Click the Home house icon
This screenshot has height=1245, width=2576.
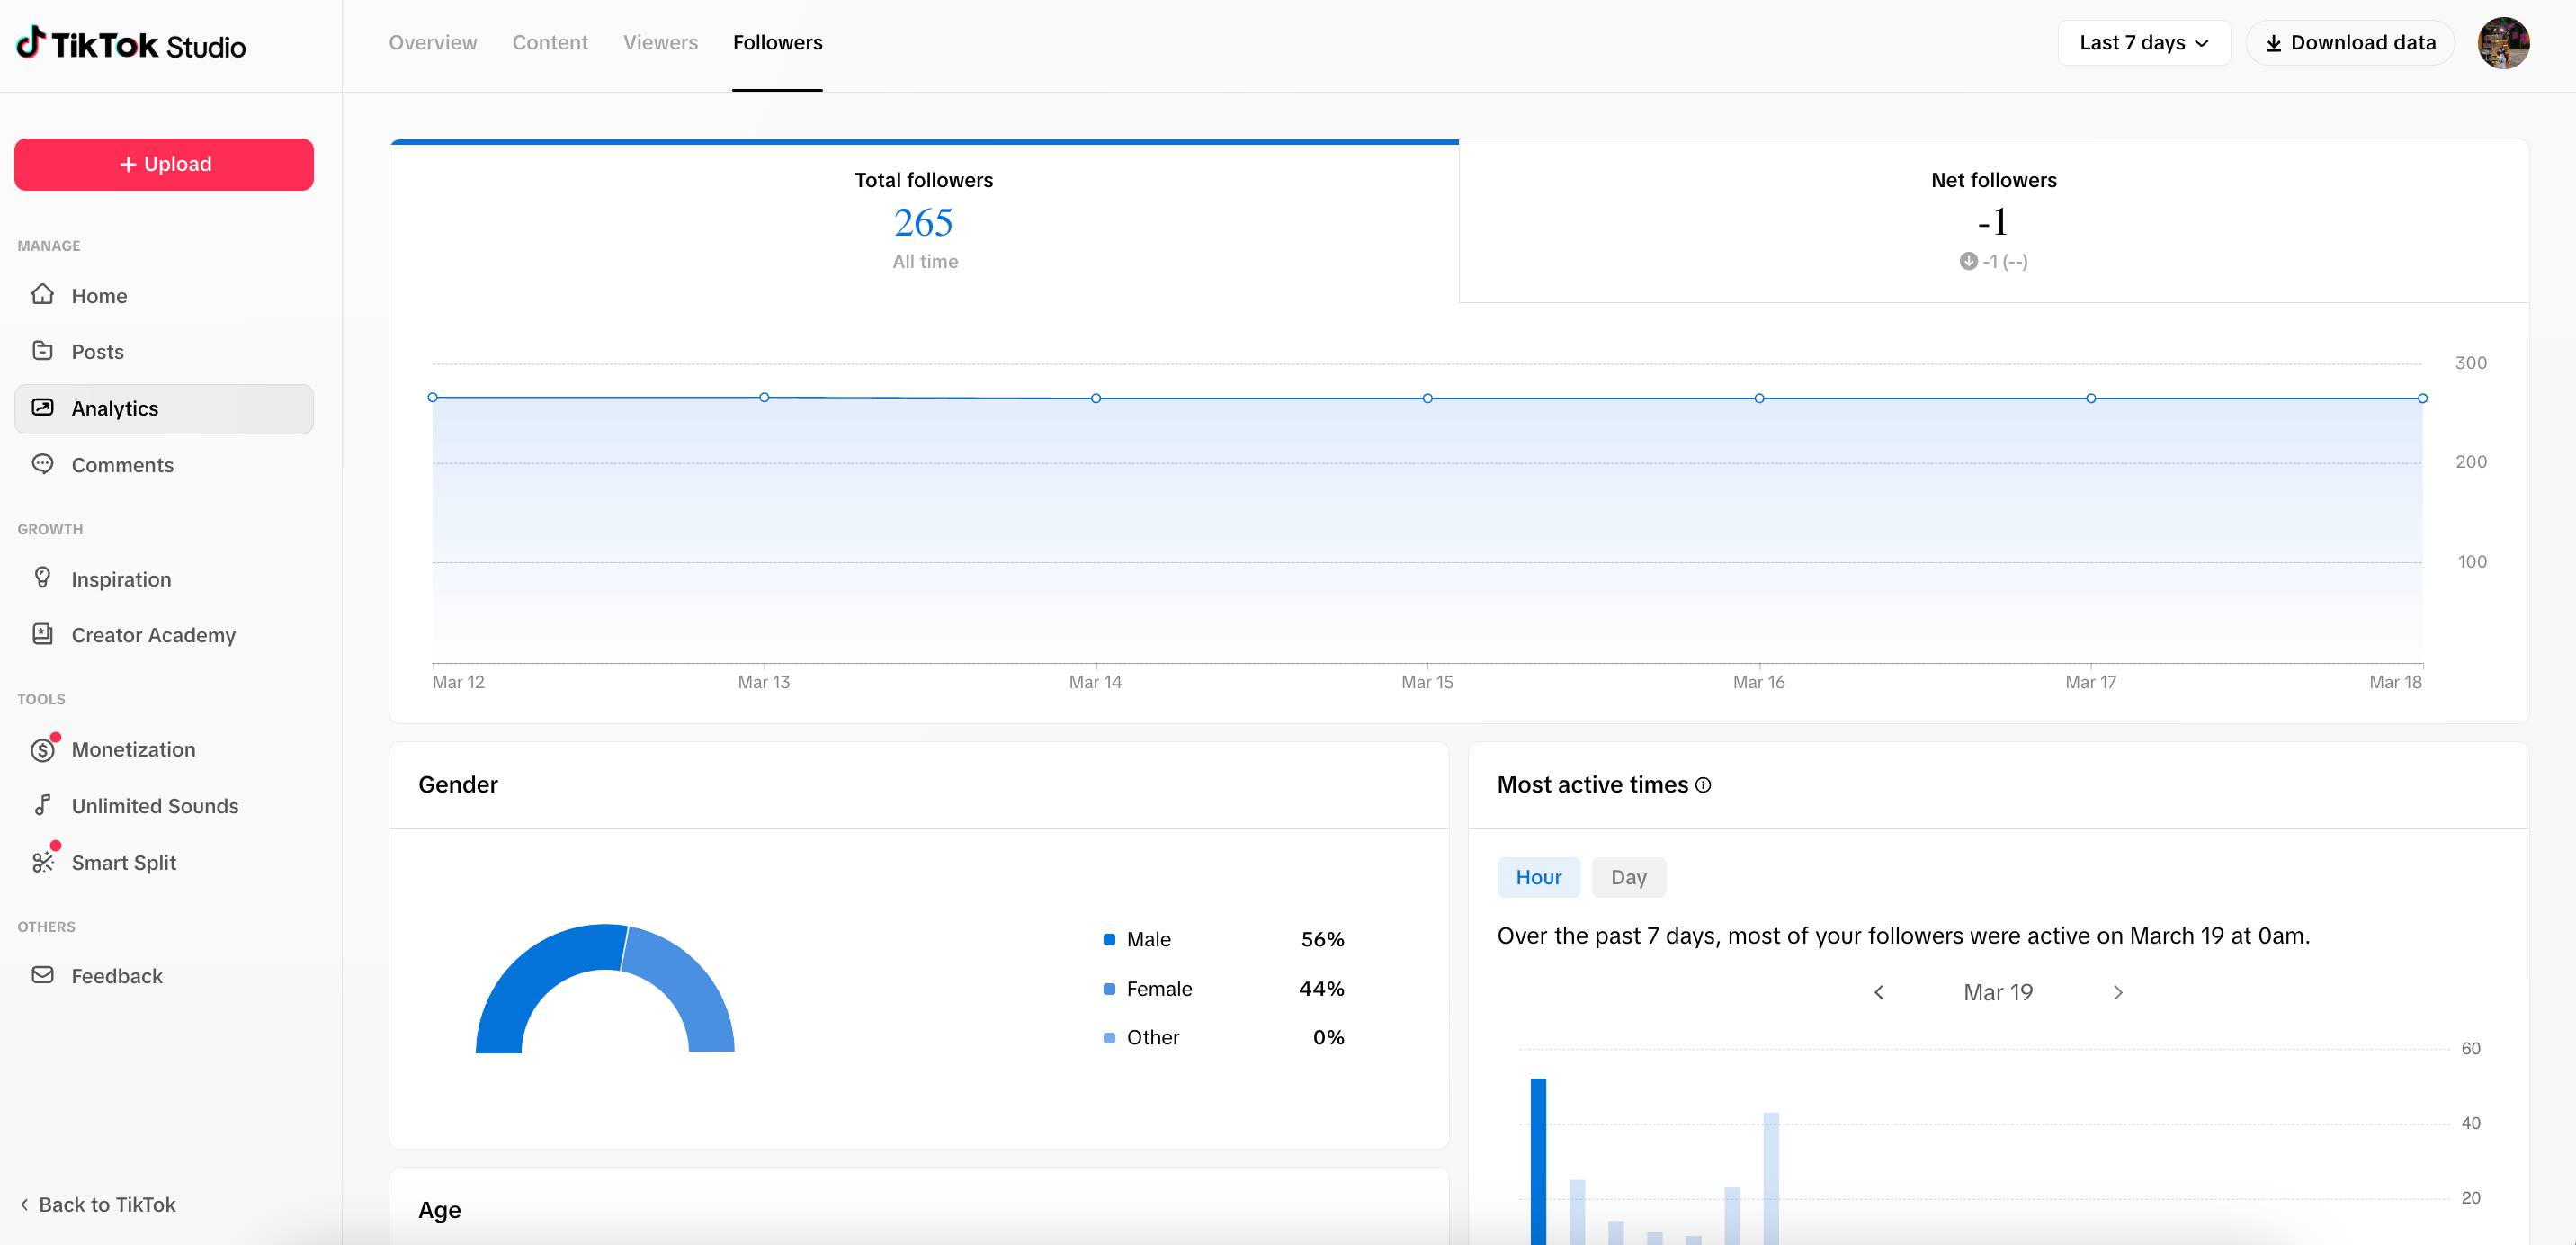[42, 294]
